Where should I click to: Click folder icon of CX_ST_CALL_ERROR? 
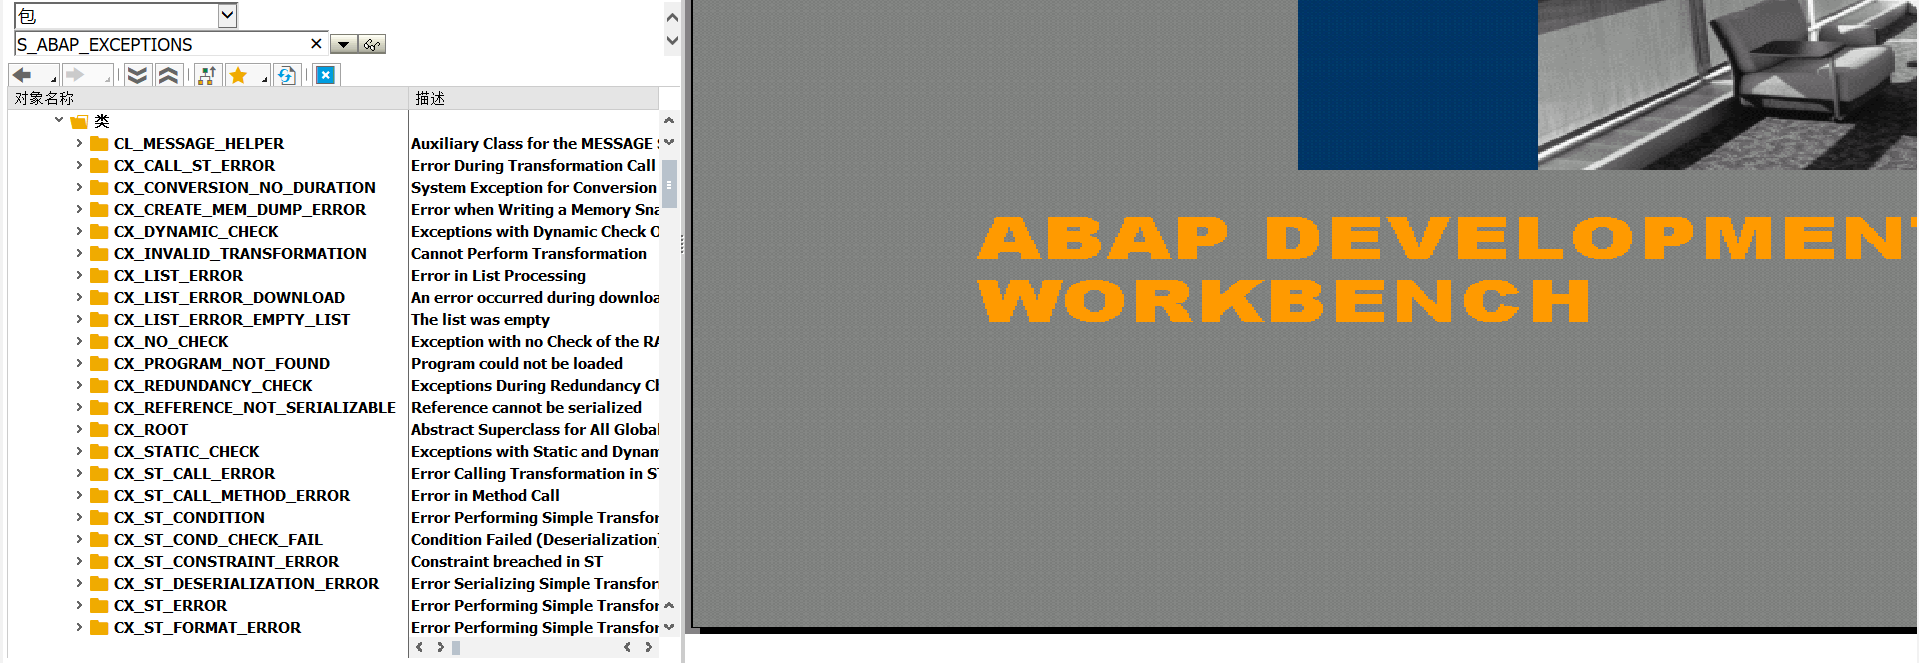[99, 473]
